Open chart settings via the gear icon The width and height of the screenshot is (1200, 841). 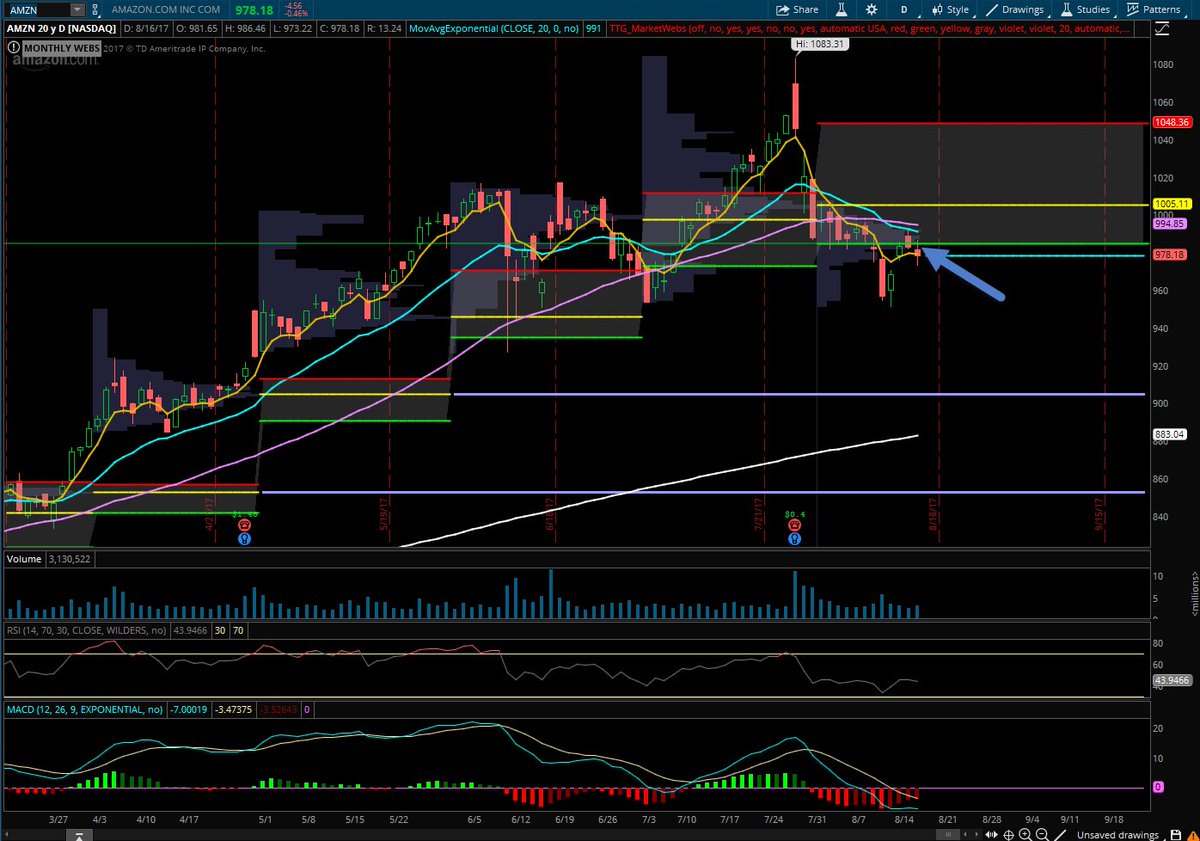871,9
